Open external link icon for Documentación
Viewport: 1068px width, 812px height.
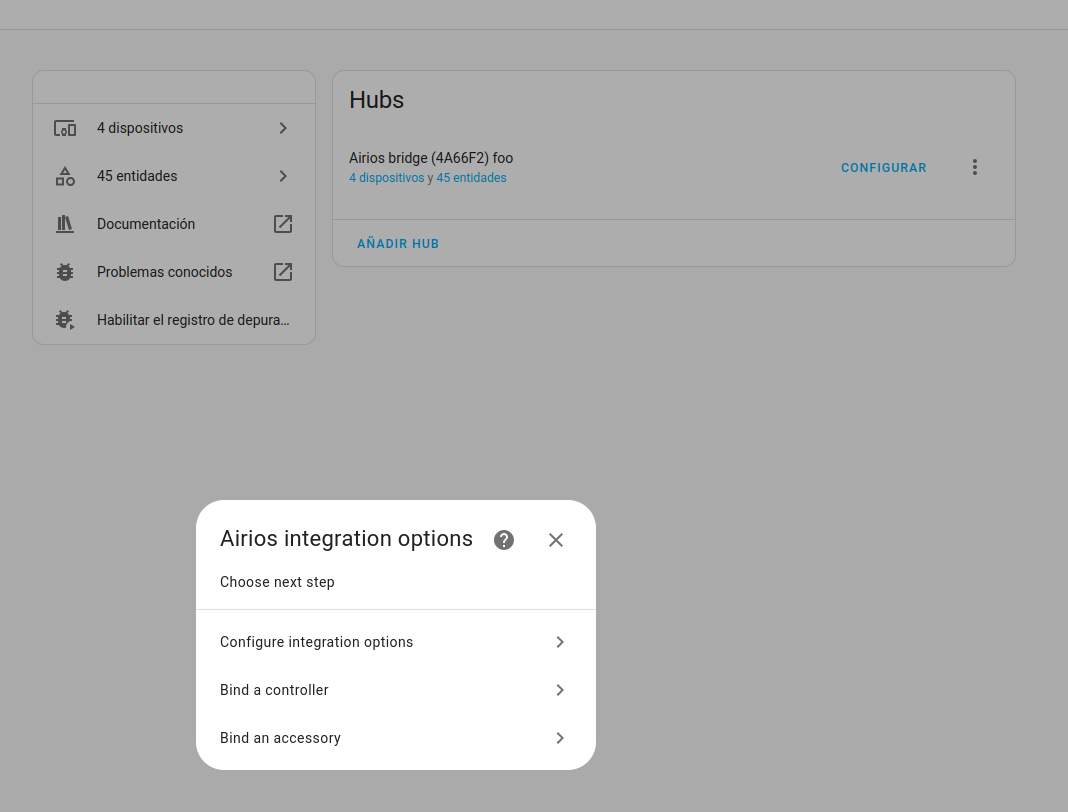[x=283, y=224]
